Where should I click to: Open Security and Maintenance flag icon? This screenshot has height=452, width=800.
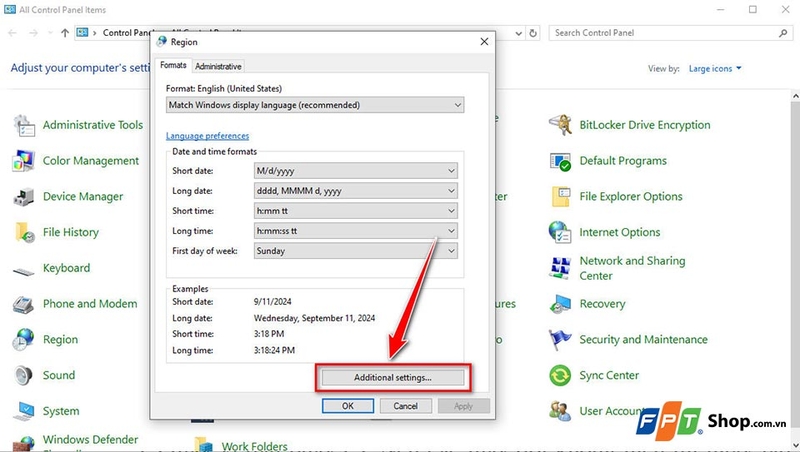tap(560, 340)
